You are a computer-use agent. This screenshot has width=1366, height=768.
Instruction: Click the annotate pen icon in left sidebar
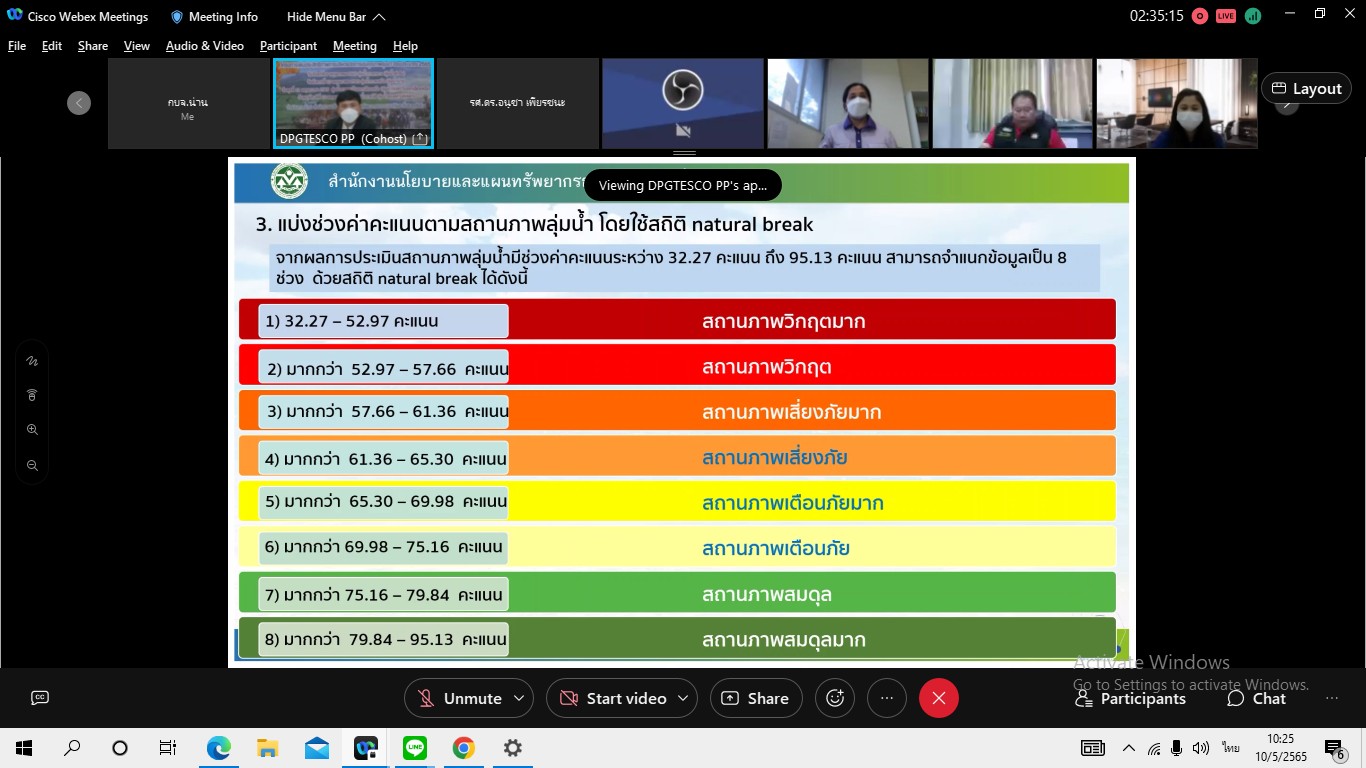point(32,361)
